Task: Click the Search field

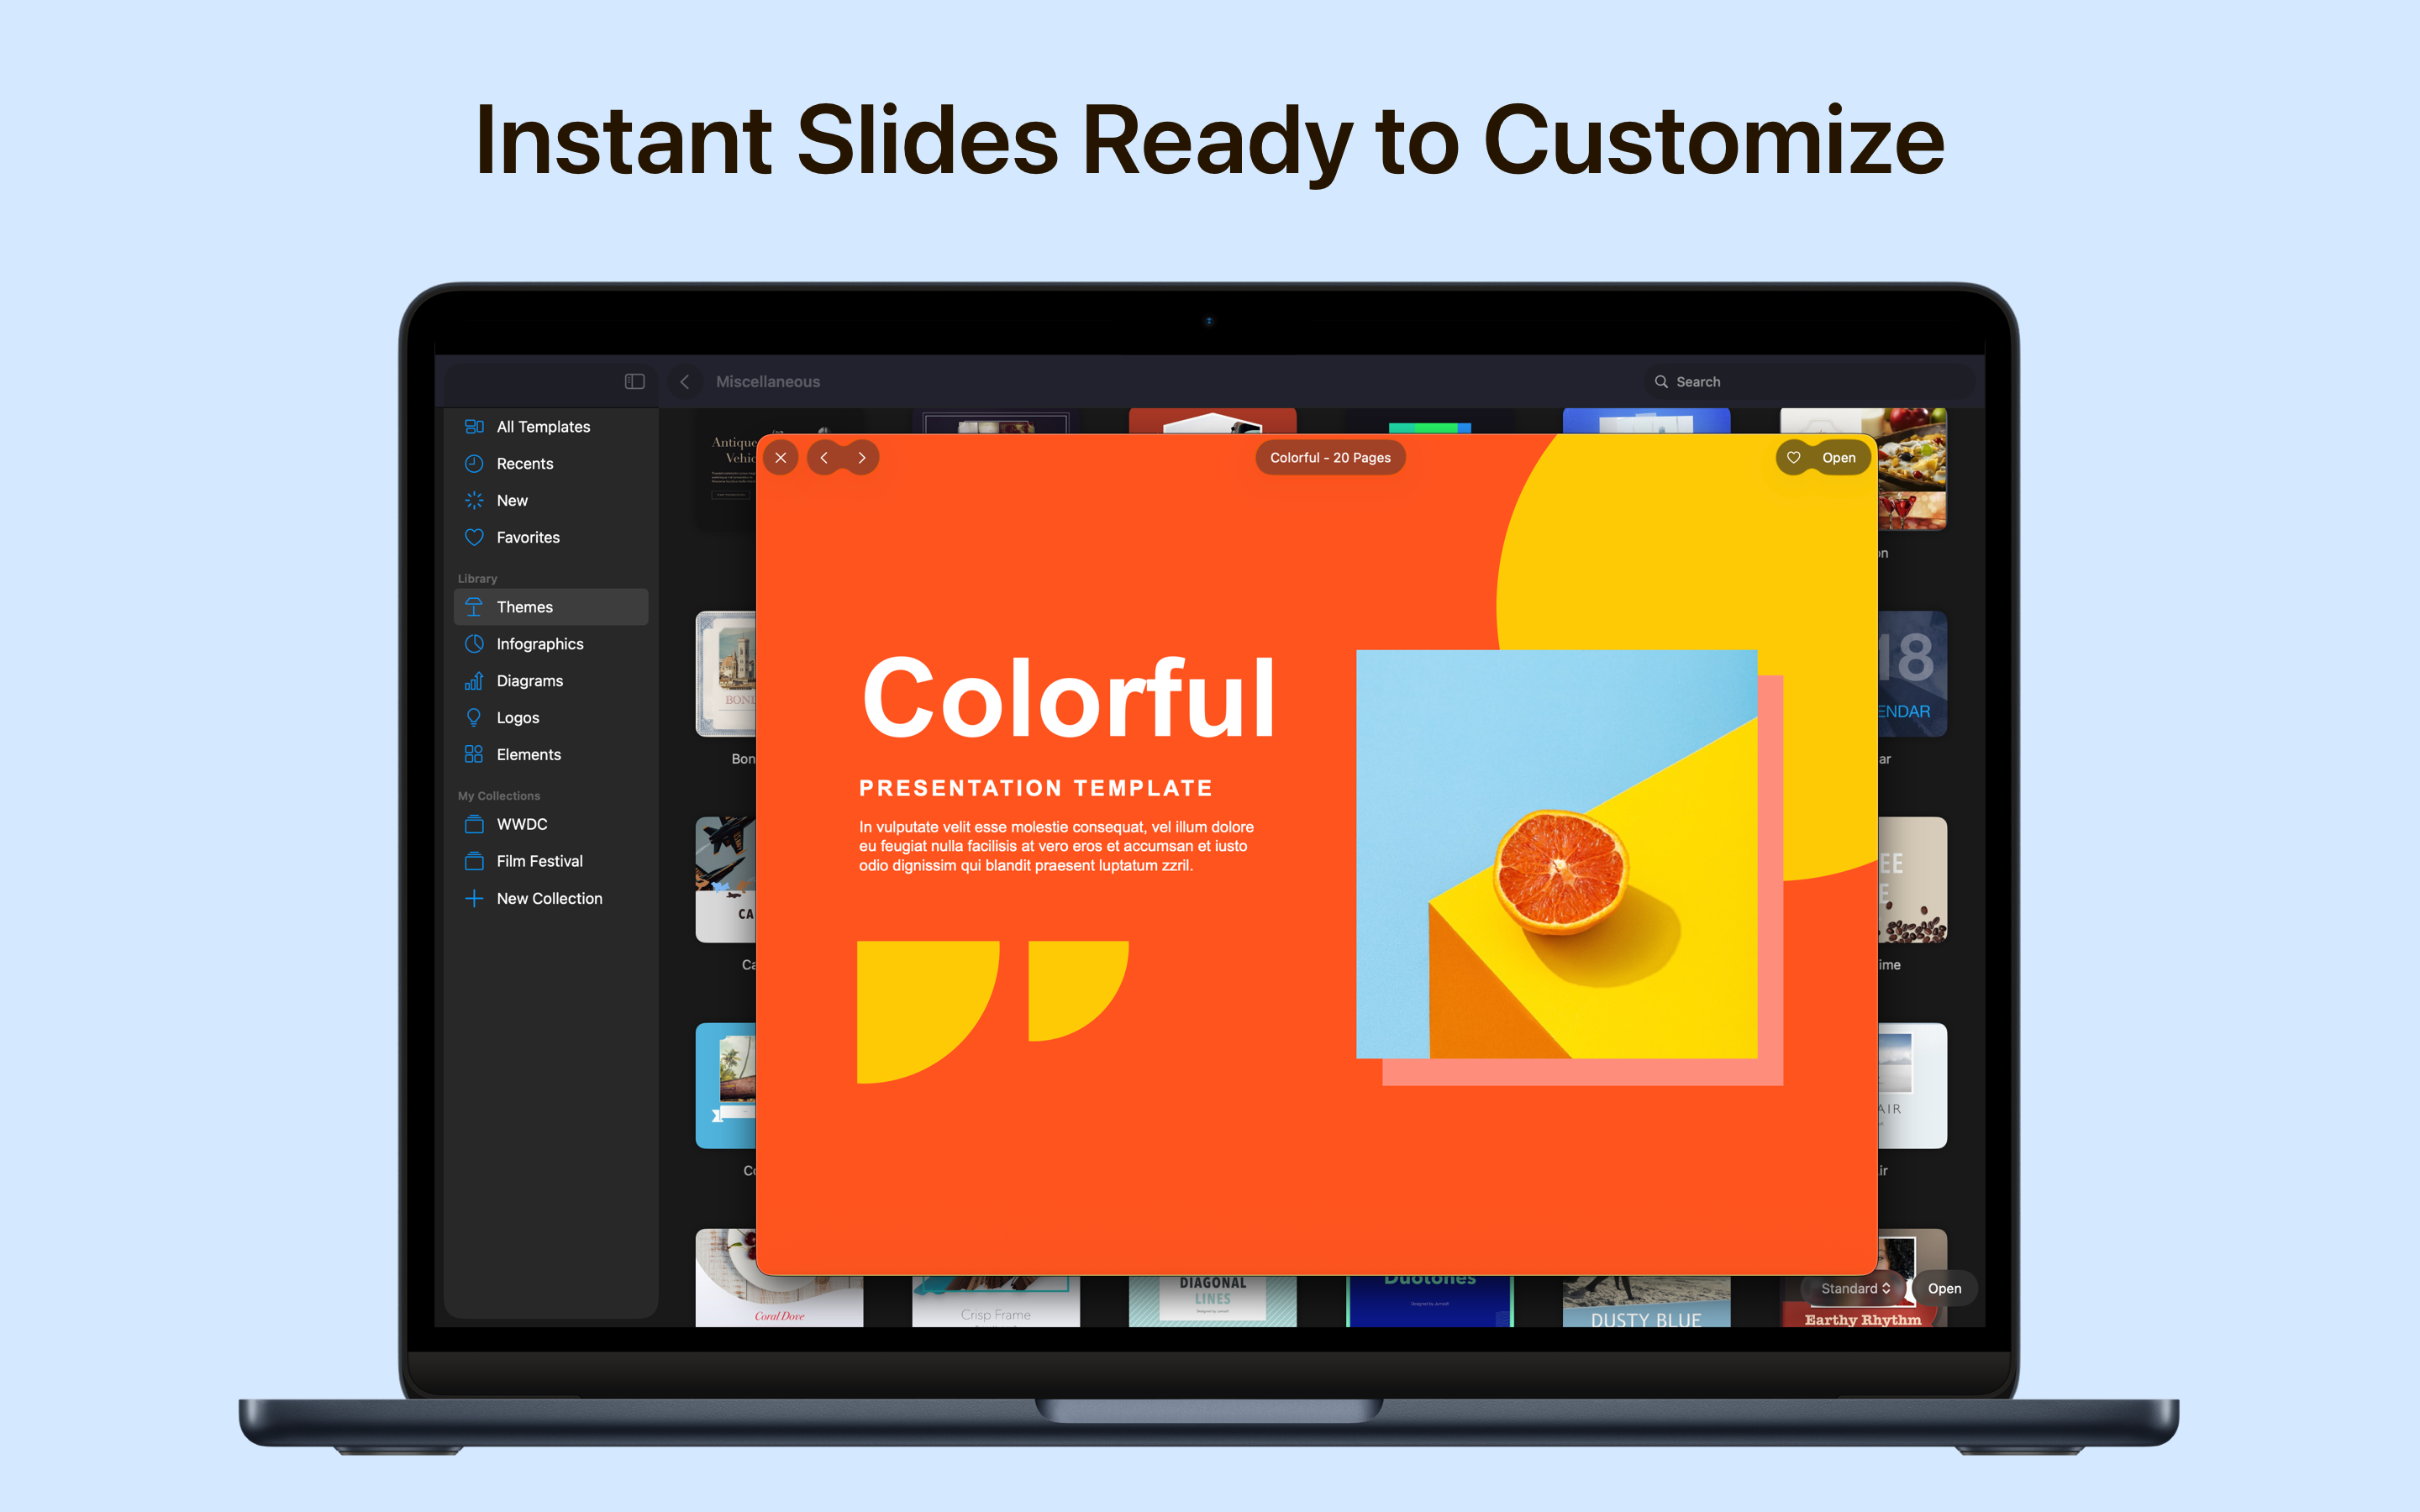Action: coord(1808,381)
